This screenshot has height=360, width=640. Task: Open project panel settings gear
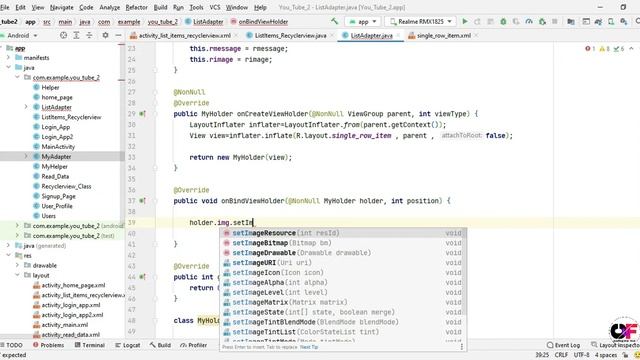pyautogui.click(x=105, y=36)
